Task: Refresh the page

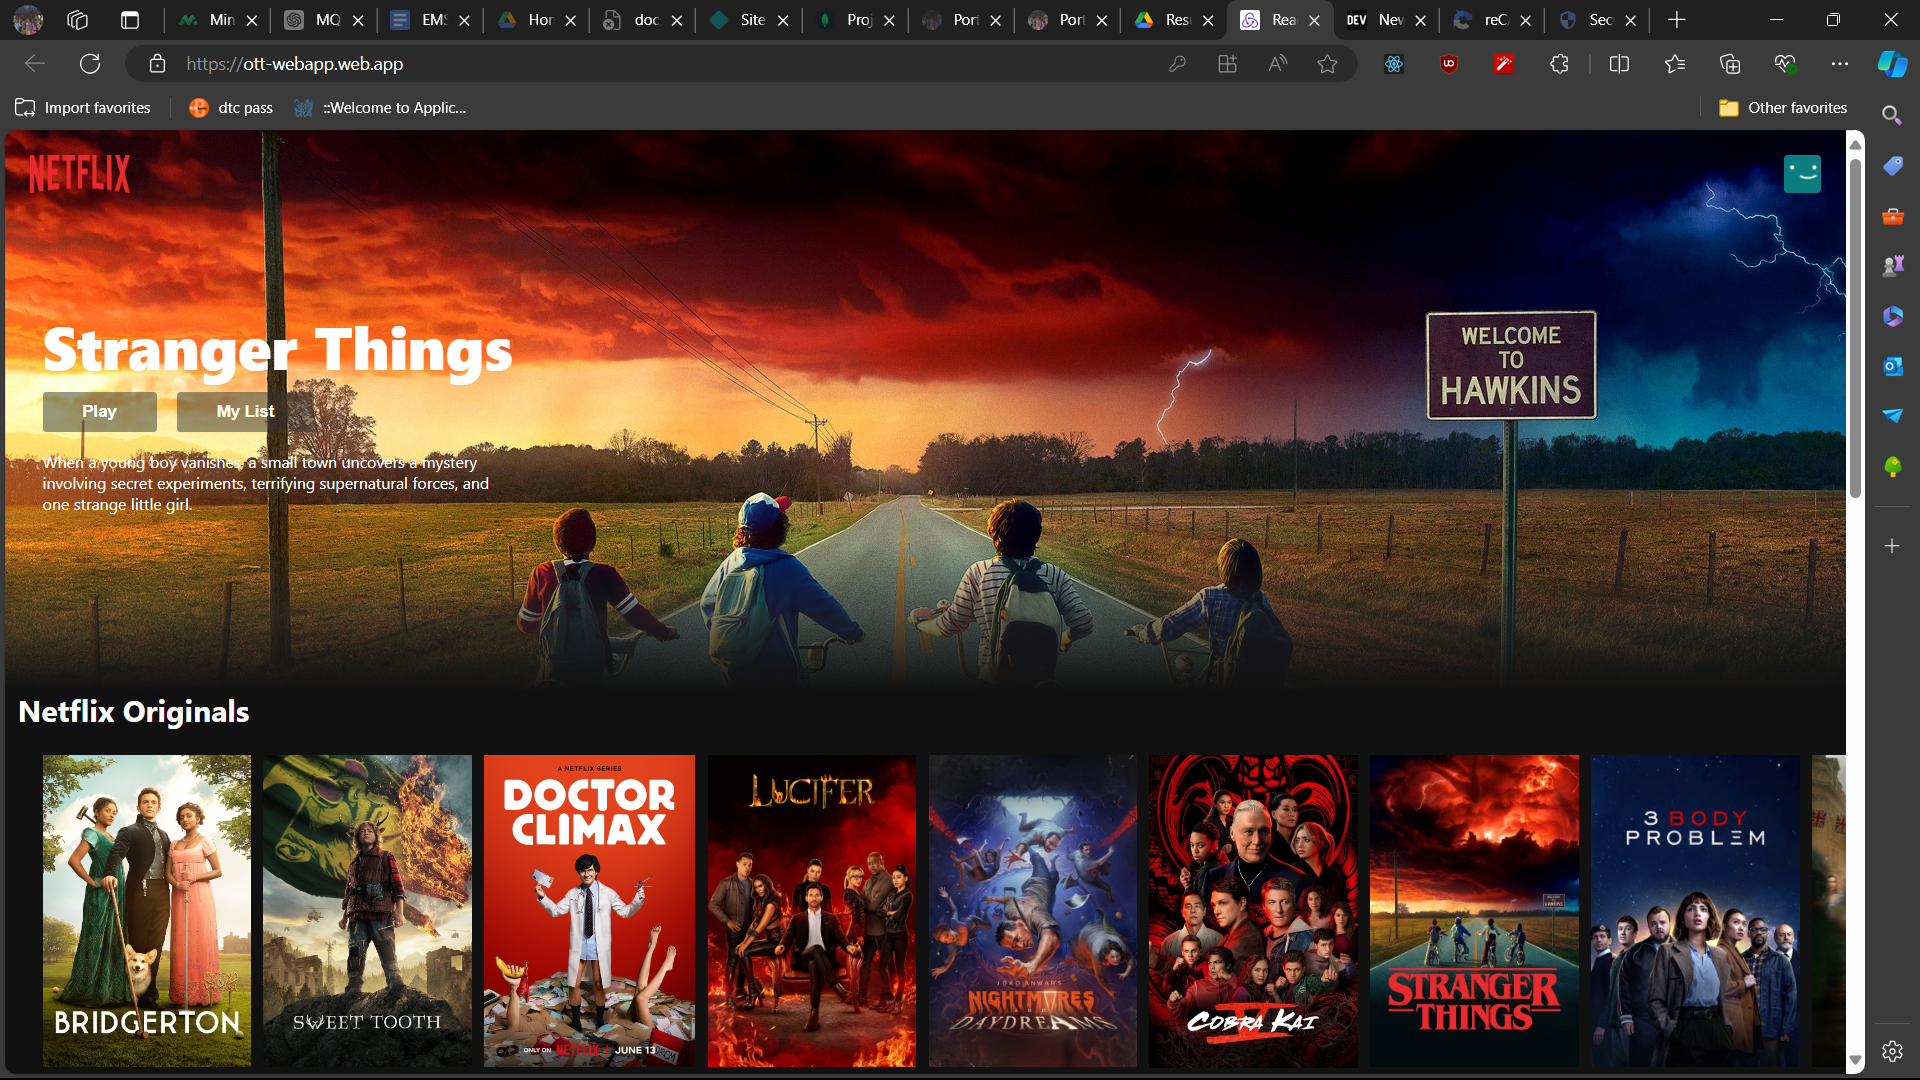Action: pyautogui.click(x=90, y=64)
